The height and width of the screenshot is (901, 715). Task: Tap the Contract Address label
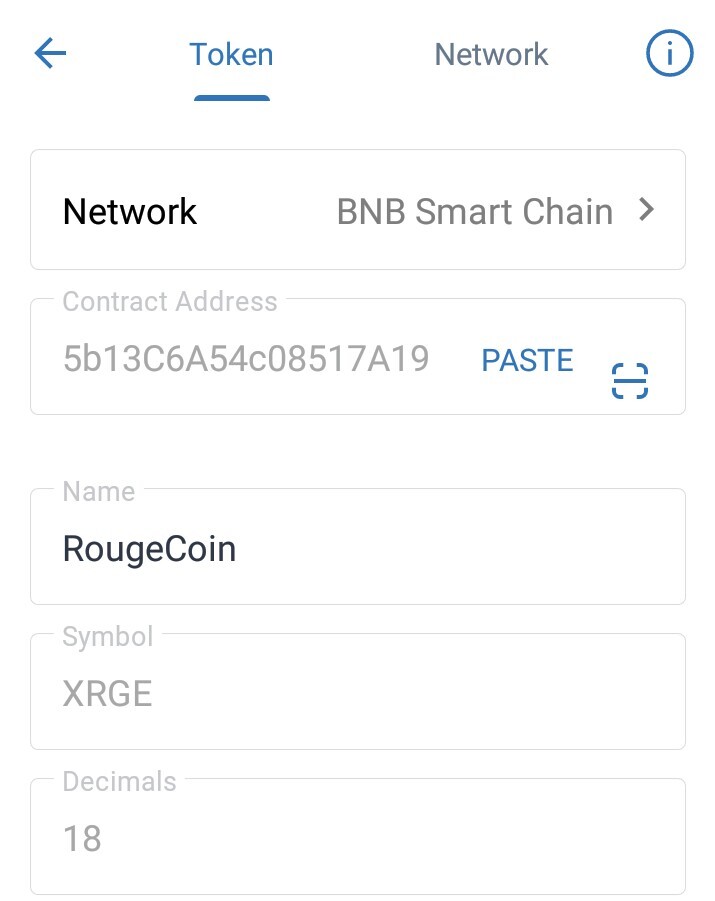[x=170, y=301]
